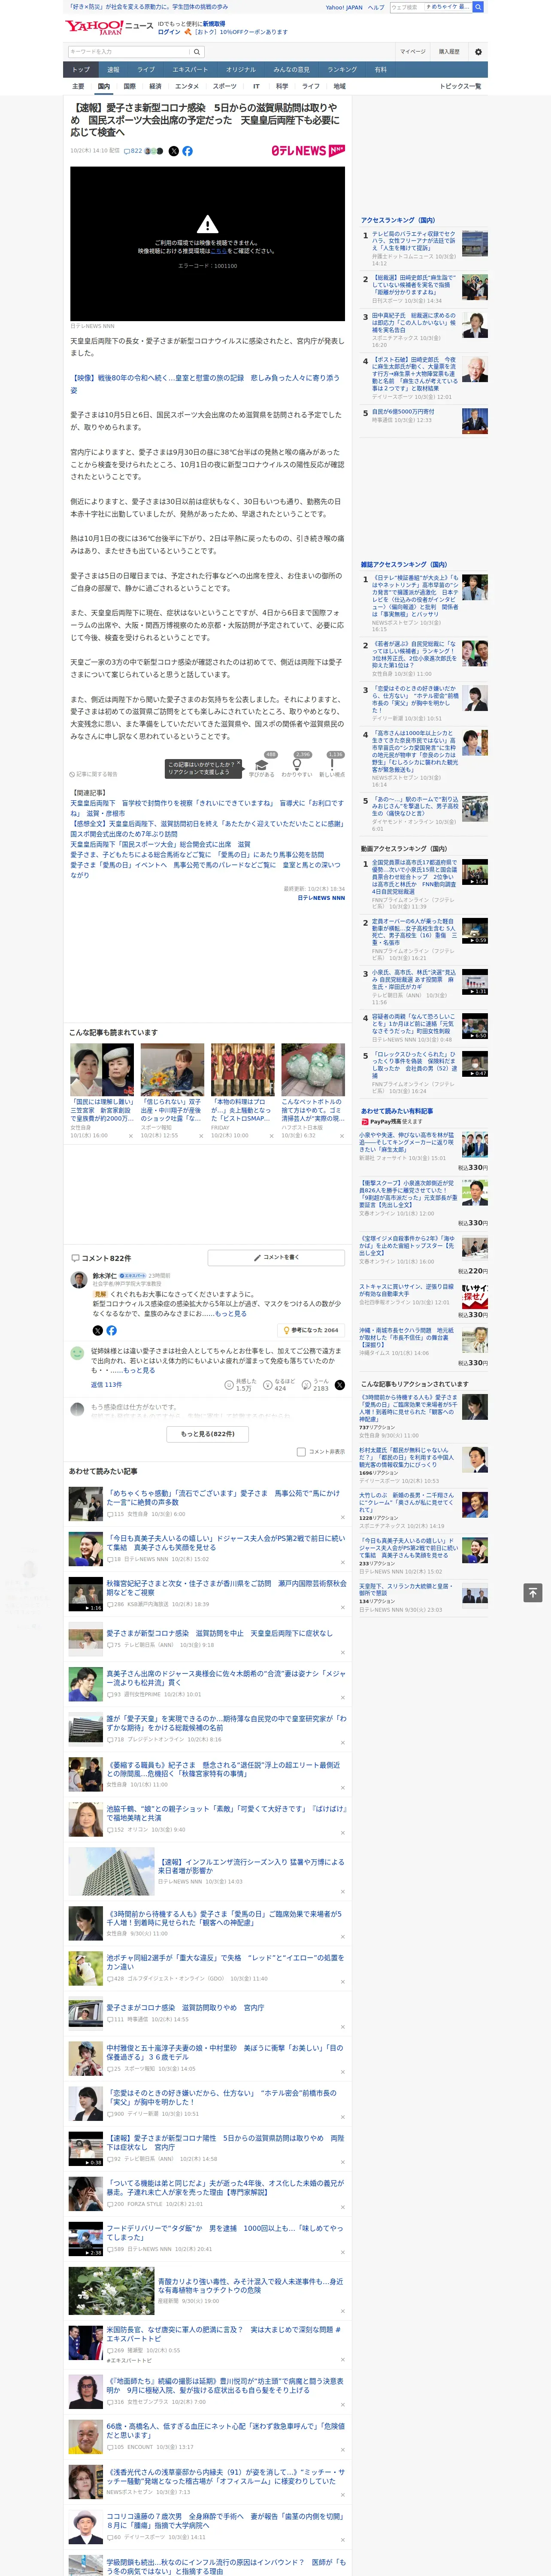Select the トップ navigation tab
Screen dimensions: 551x2576
tap(81, 69)
